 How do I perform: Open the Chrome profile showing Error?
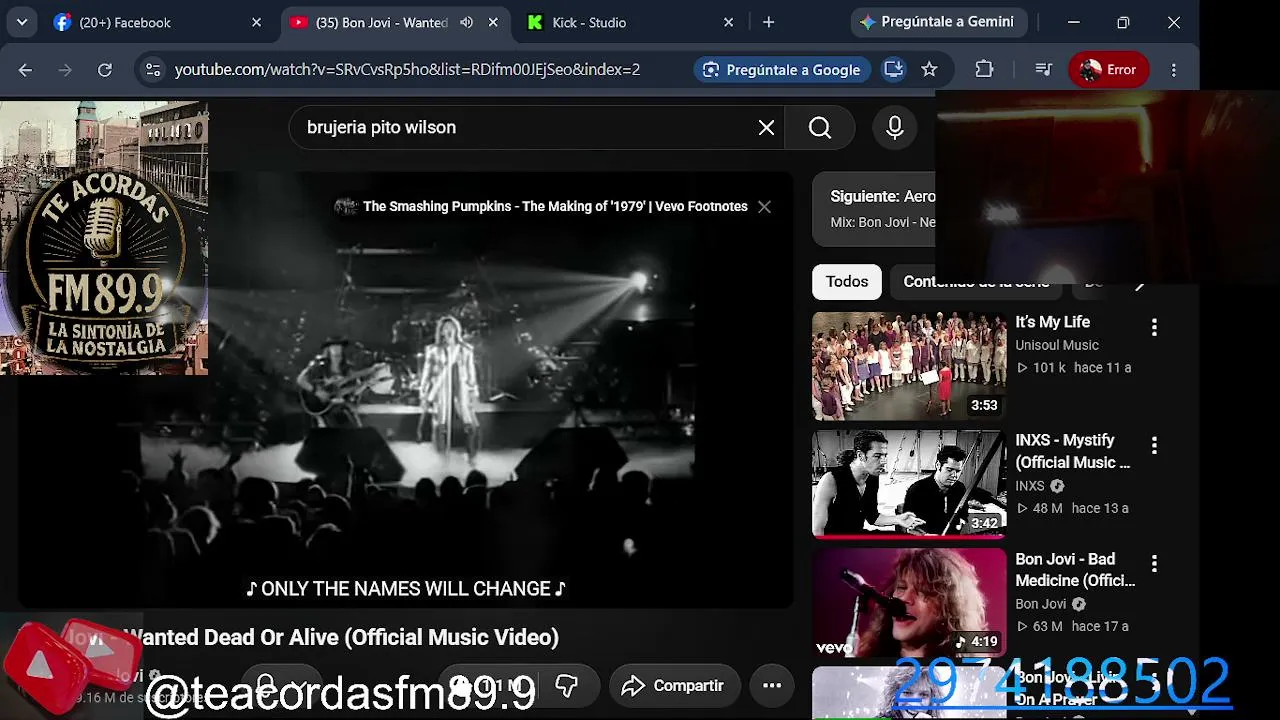coord(1108,70)
